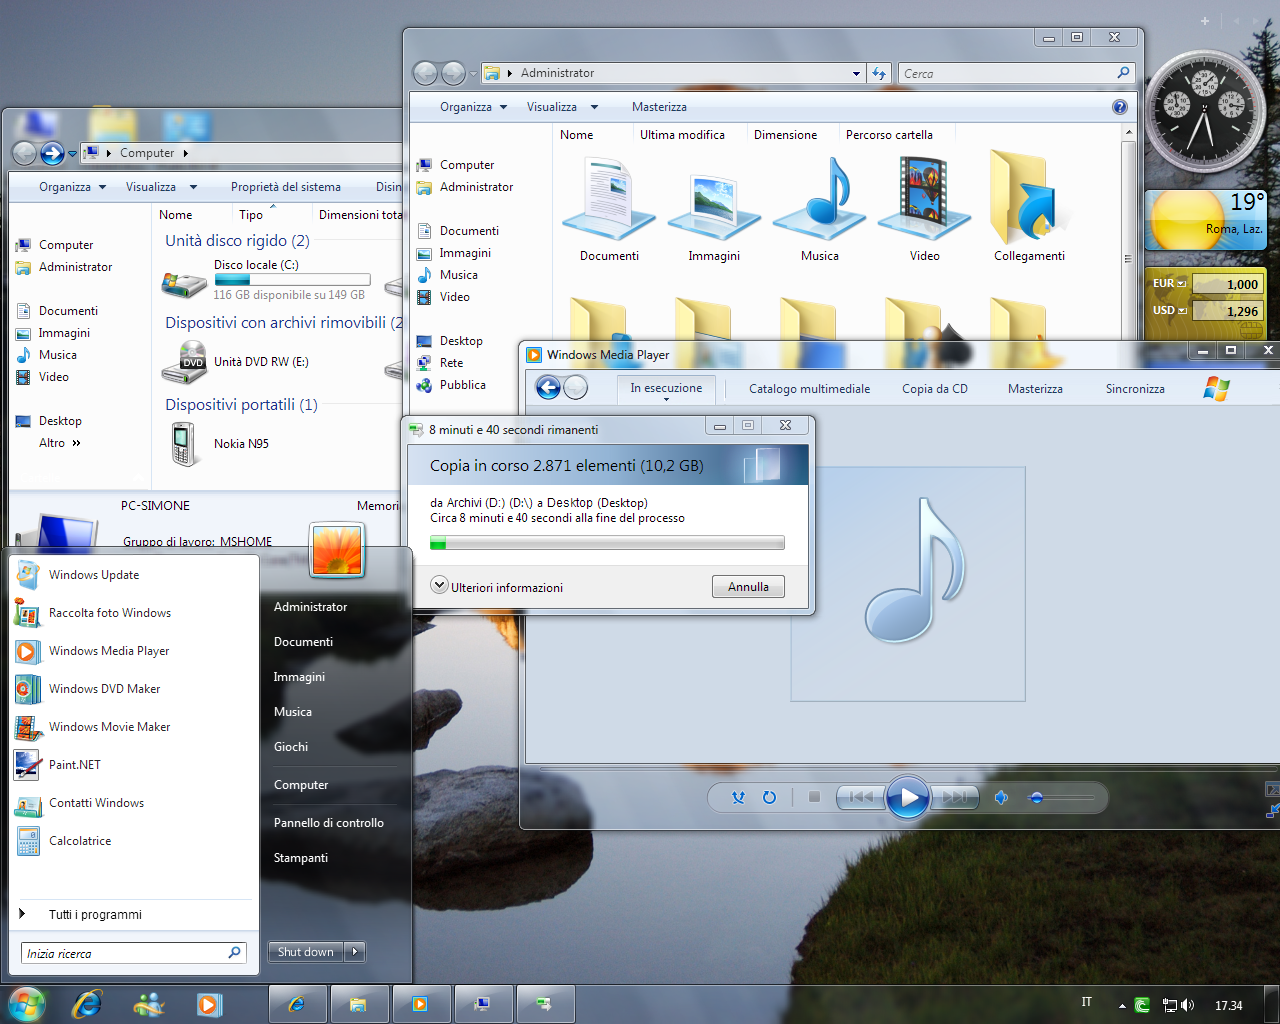Viewport: 1280px width, 1024px height.
Task: Collapse the Unità disco rigido (2) group
Action: pyautogui.click(x=237, y=241)
